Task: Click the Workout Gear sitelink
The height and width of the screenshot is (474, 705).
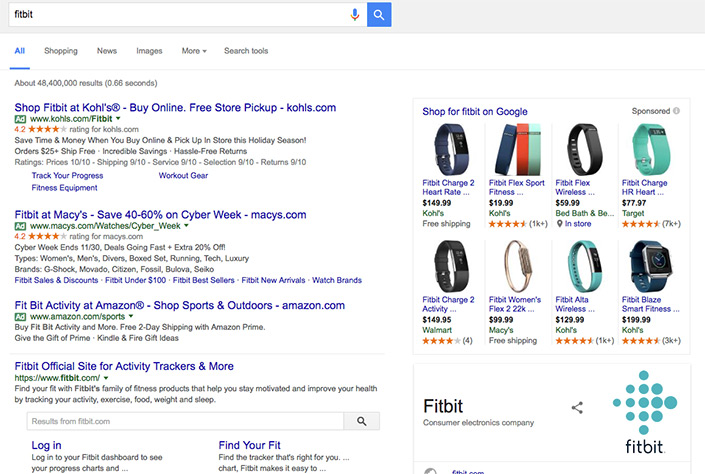Action: pyautogui.click(x=183, y=175)
